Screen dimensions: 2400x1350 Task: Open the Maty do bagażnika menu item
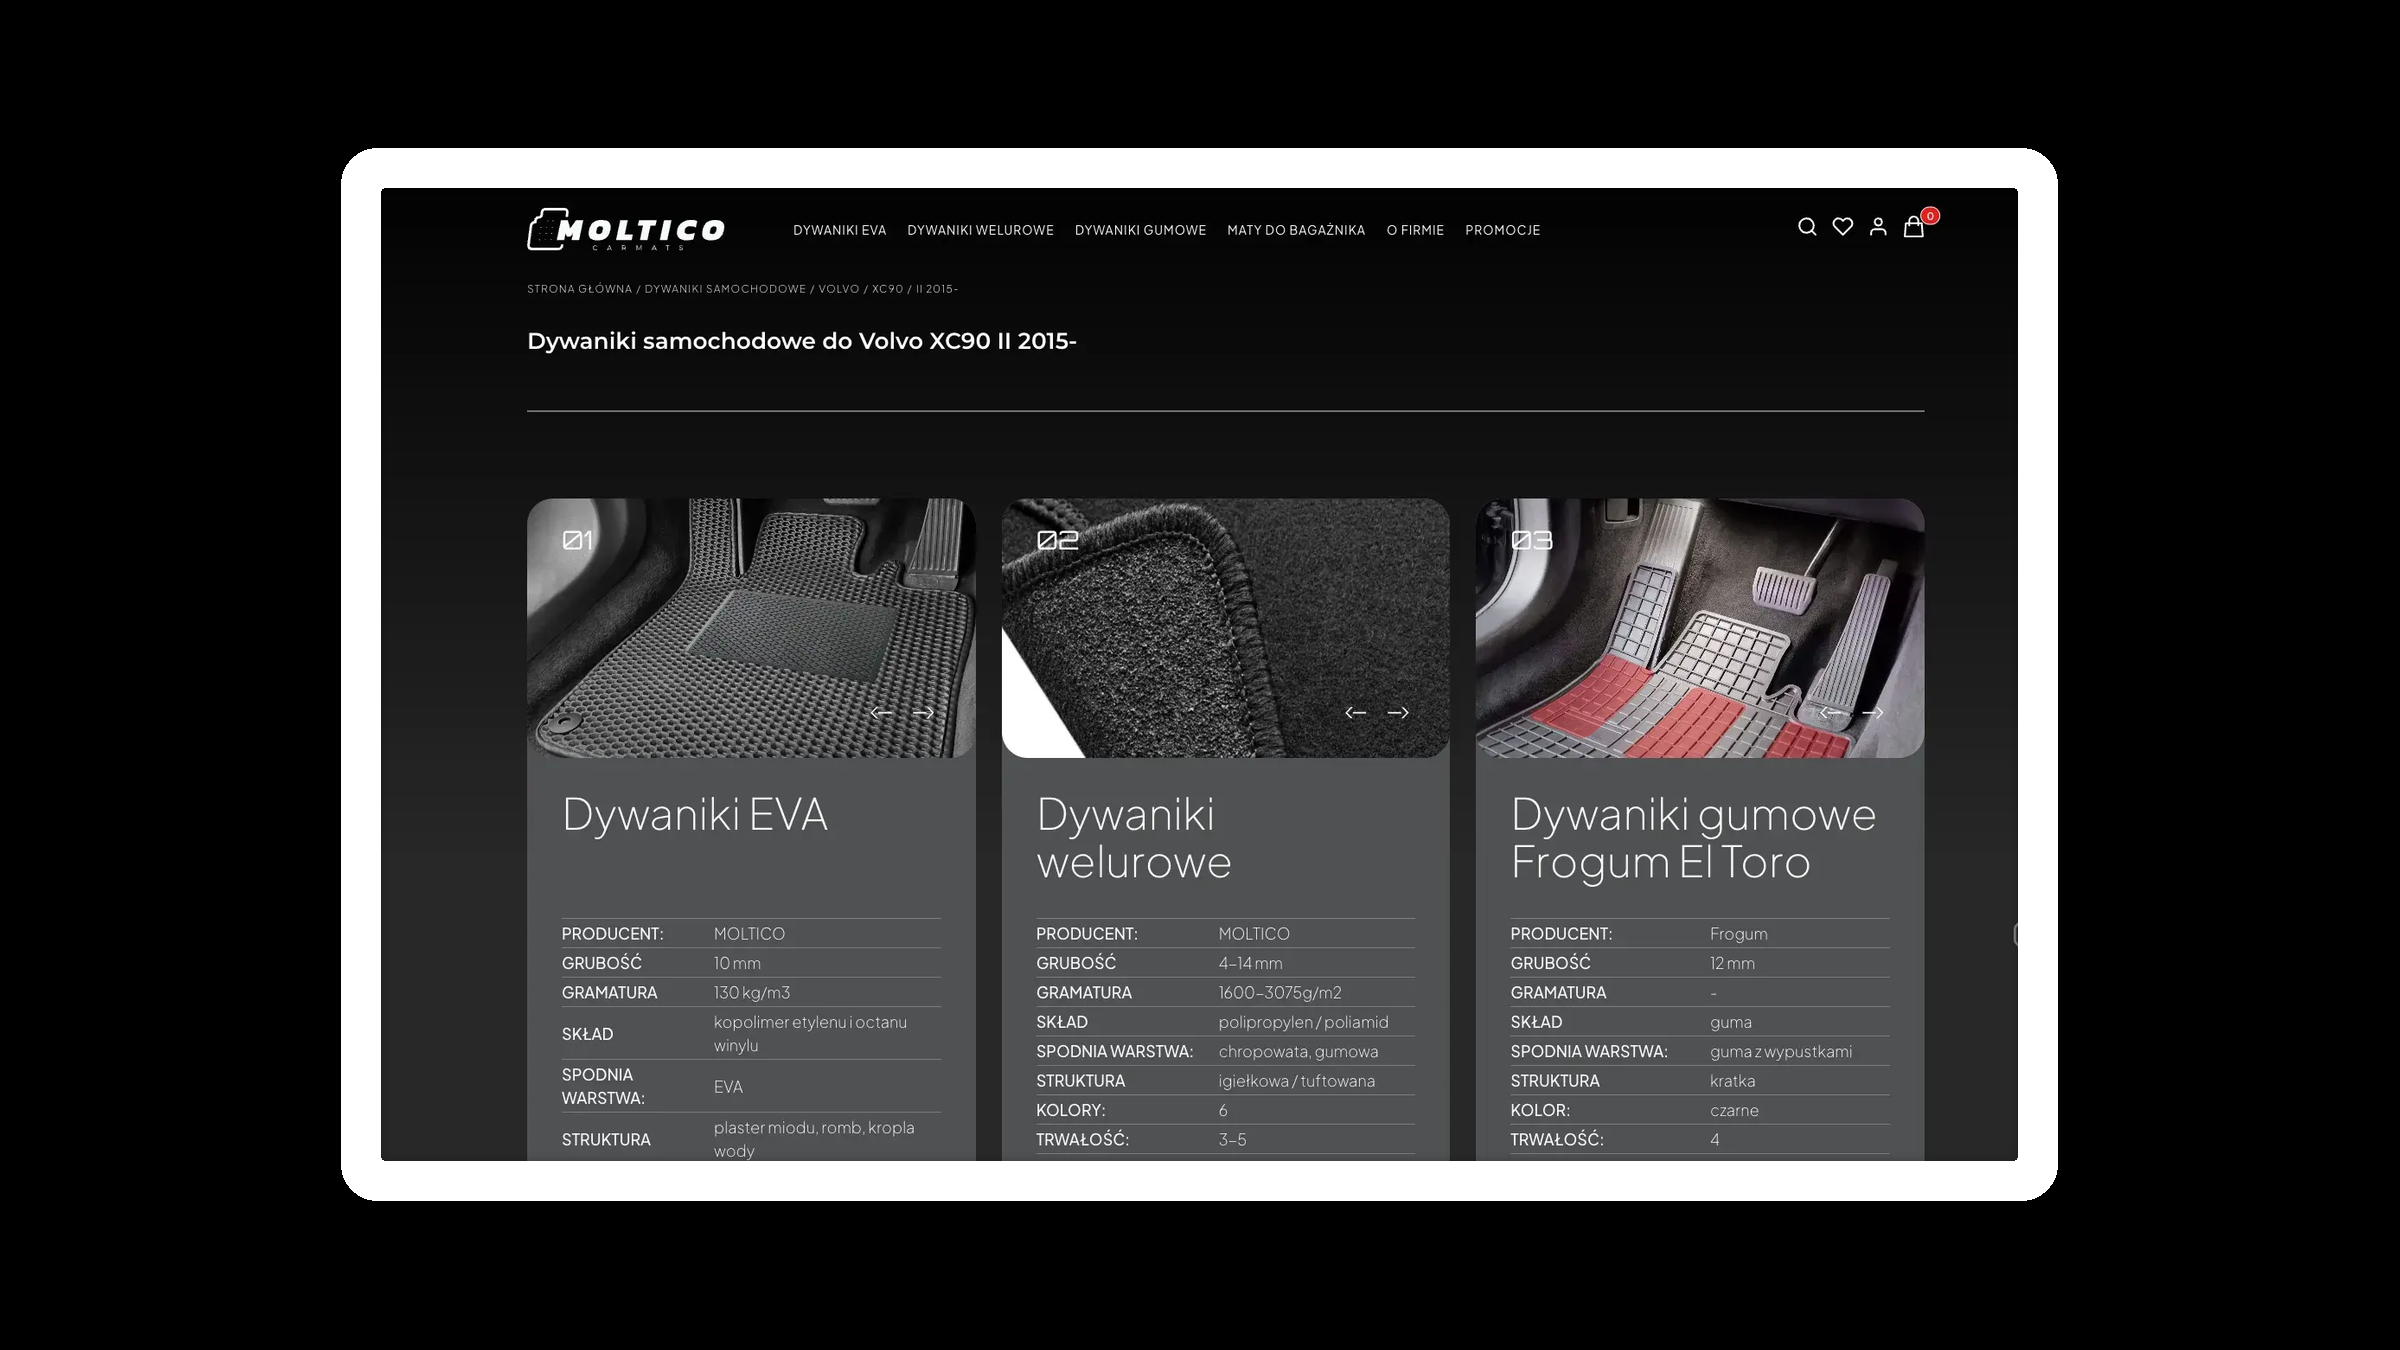click(1296, 230)
